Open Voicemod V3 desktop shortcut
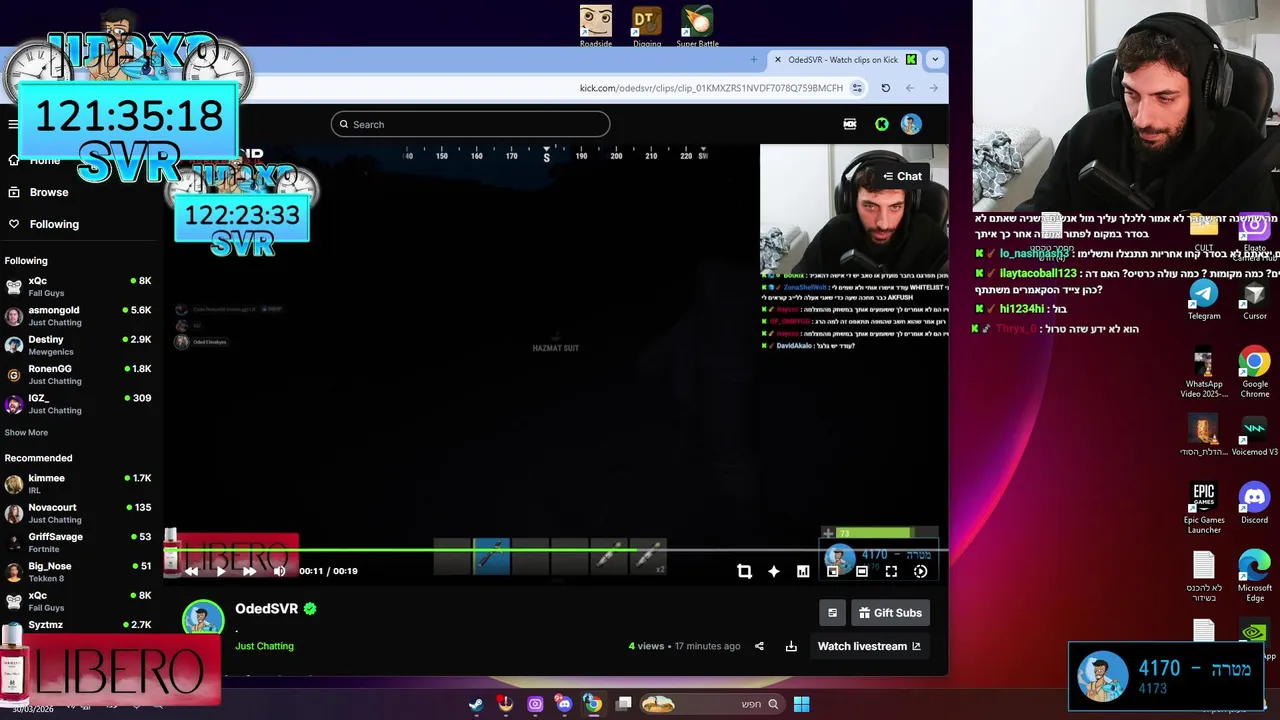Viewport: 1280px width, 720px height. tap(1254, 436)
